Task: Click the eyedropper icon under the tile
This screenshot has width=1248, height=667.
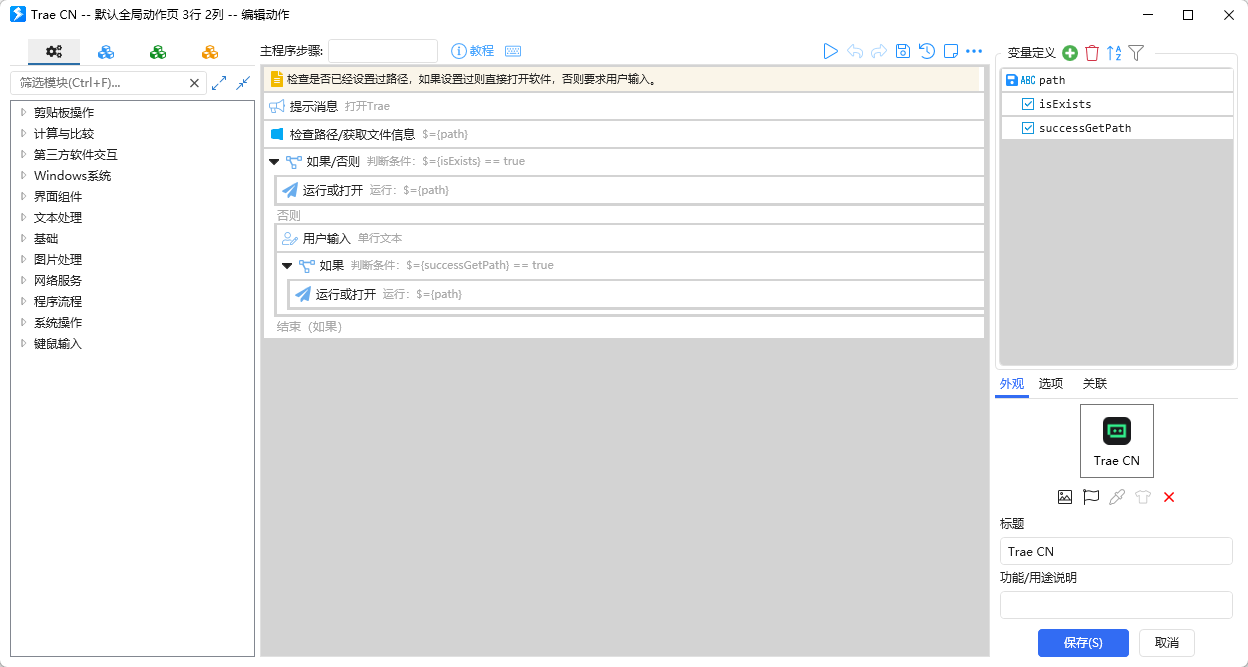Action: click(x=1117, y=496)
